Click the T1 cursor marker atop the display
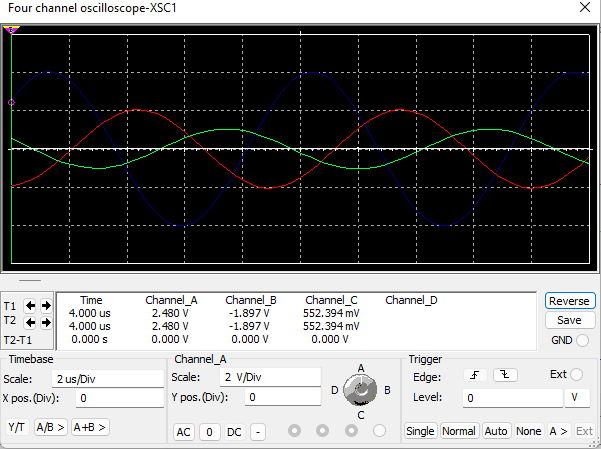Screen dimensions: 601x449 (12, 32)
